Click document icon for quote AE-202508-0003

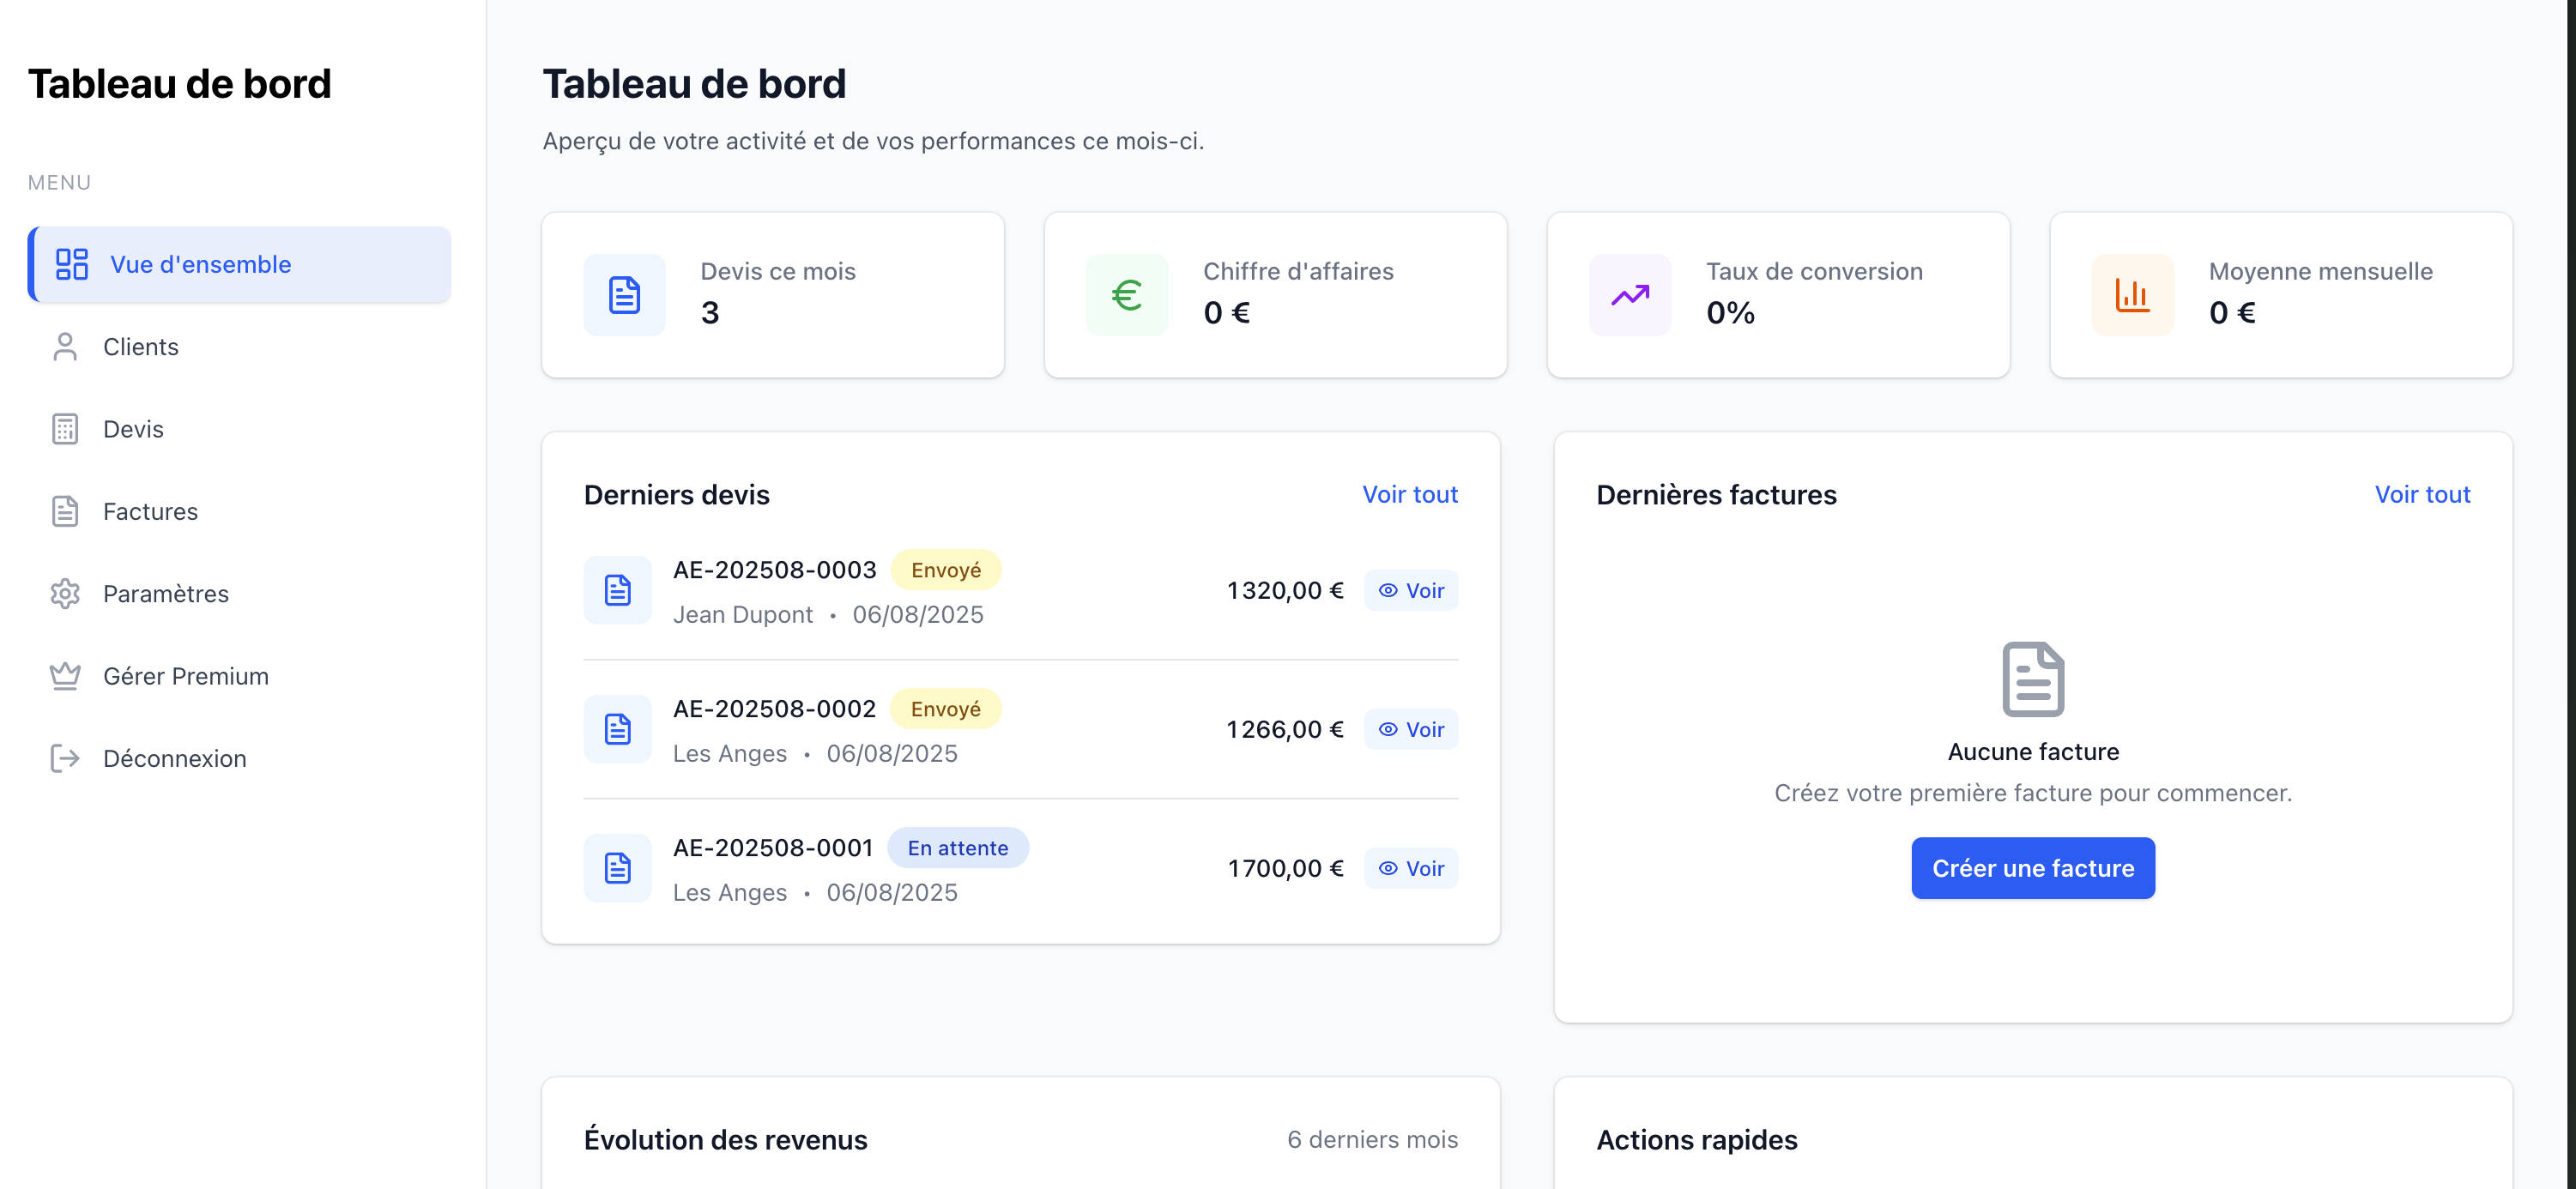click(x=618, y=590)
